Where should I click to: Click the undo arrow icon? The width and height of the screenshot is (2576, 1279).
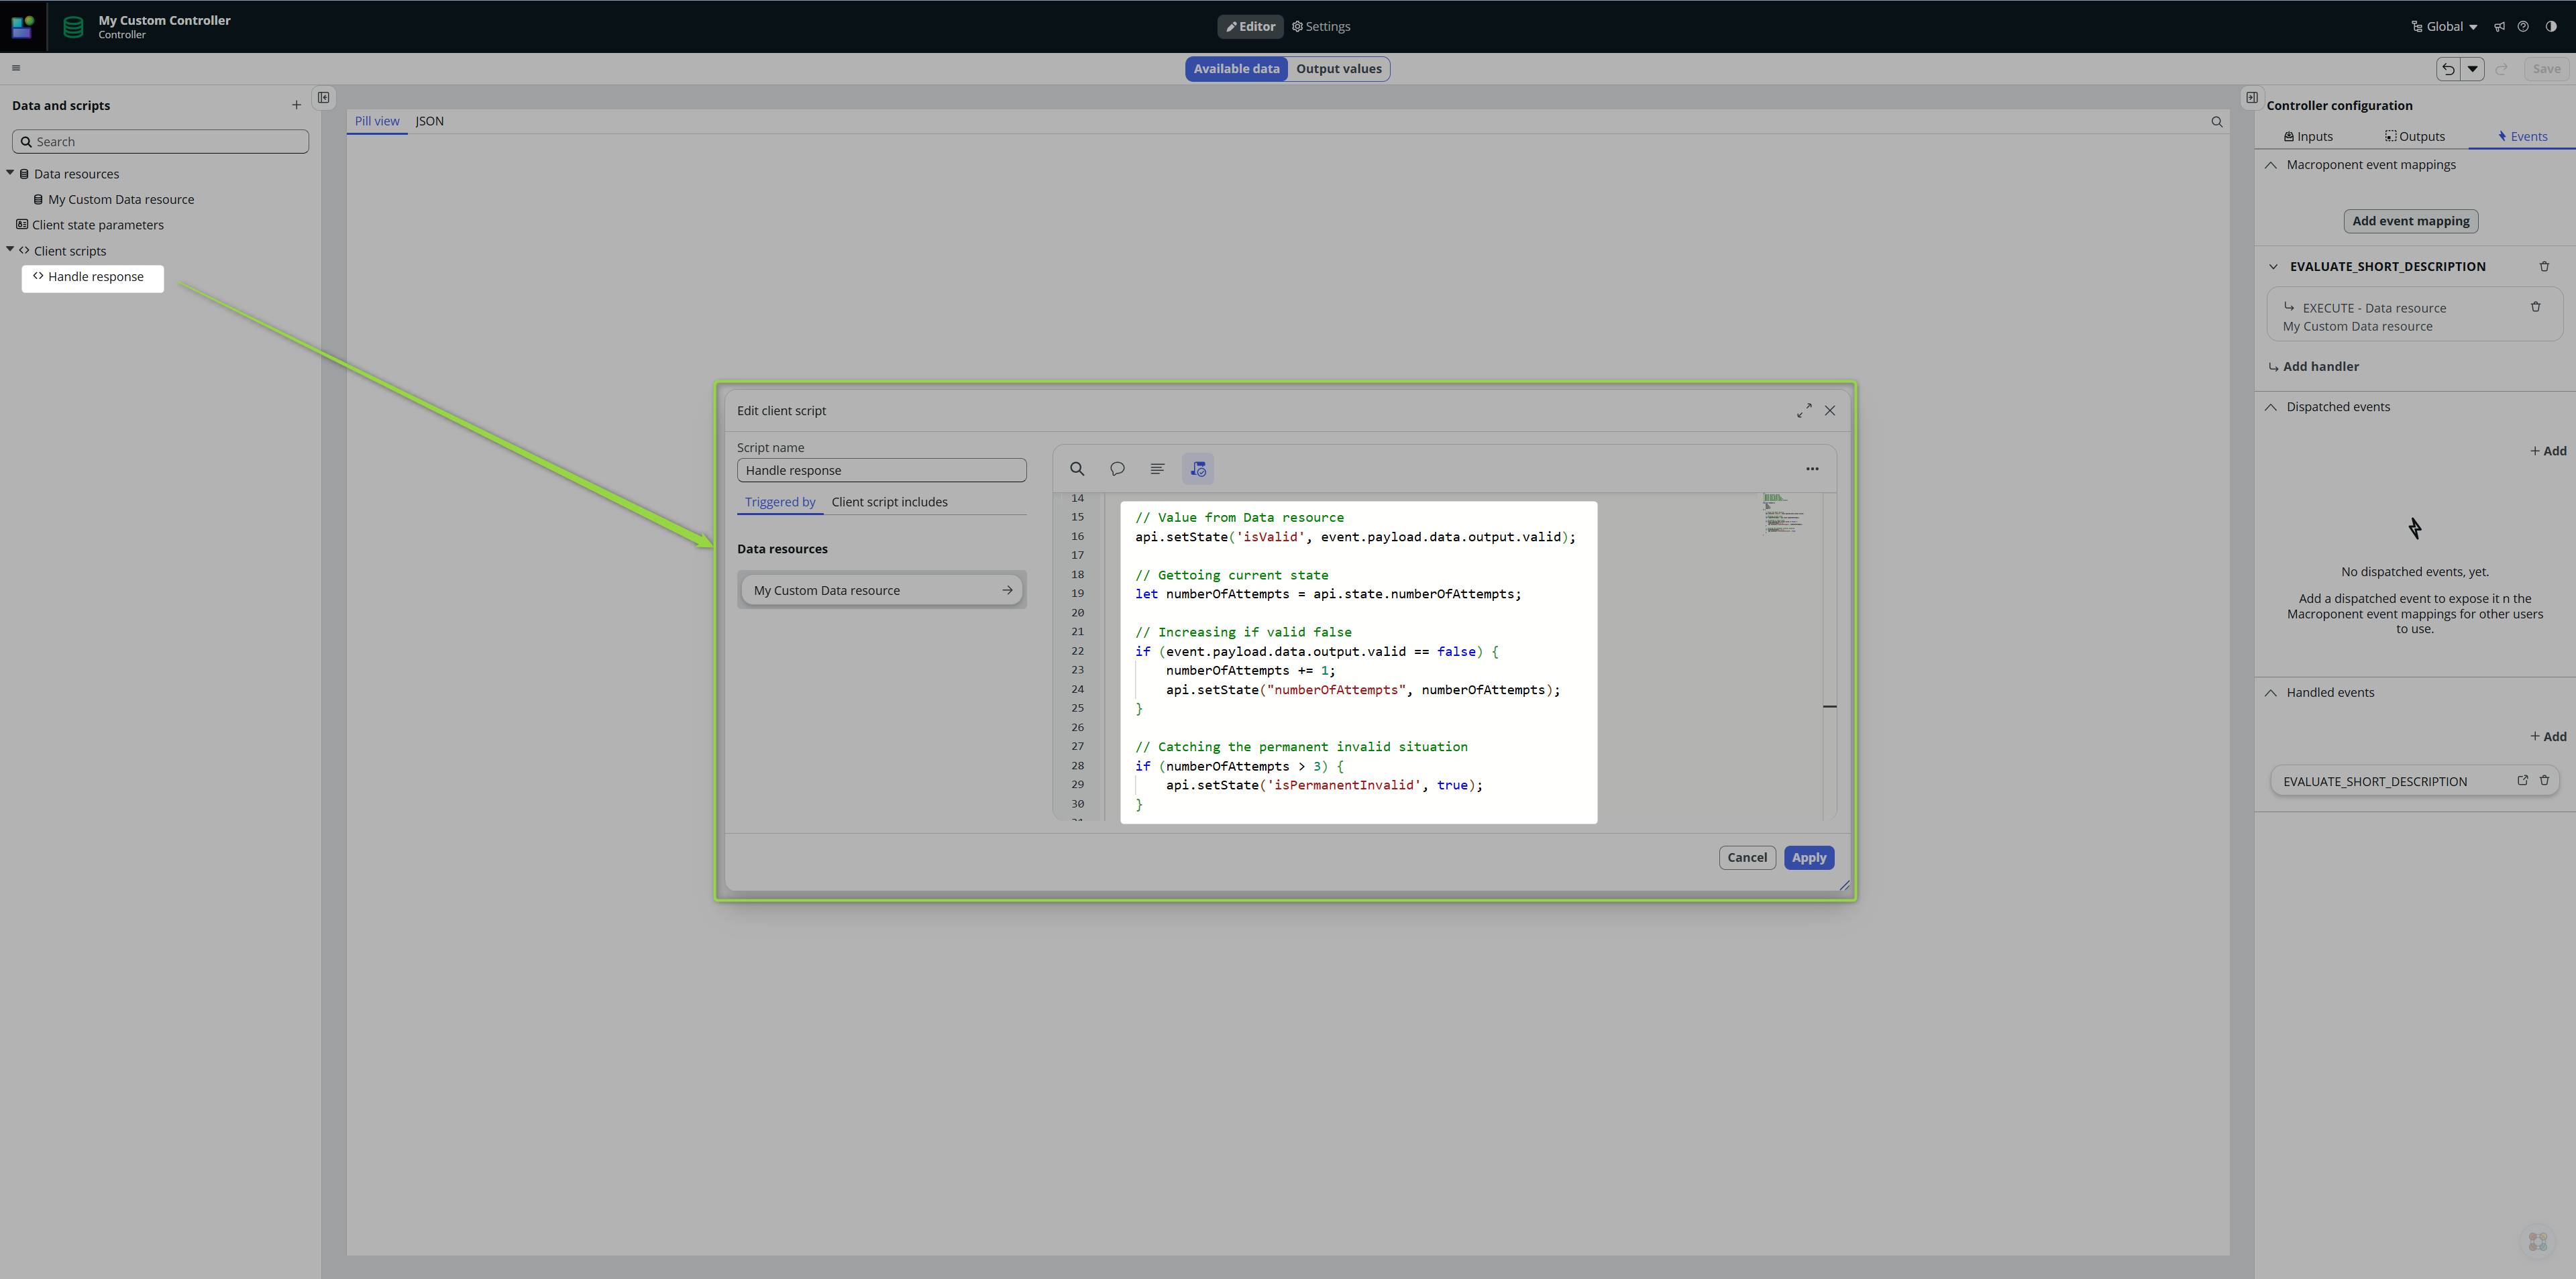click(x=2448, y=69)
